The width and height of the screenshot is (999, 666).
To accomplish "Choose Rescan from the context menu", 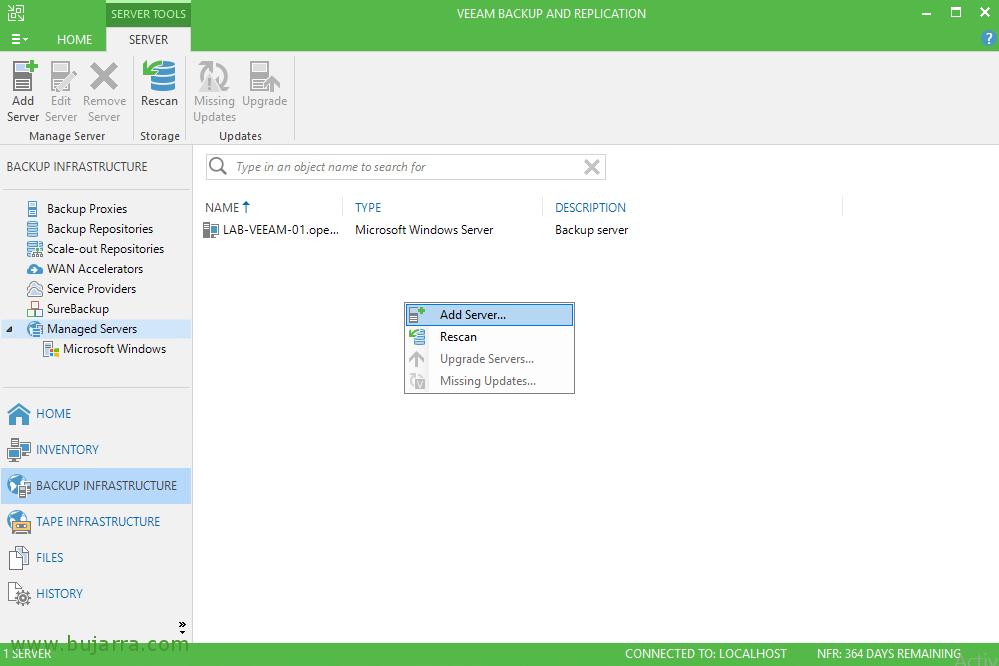I will pyautogui.click(x=489, y=337).
